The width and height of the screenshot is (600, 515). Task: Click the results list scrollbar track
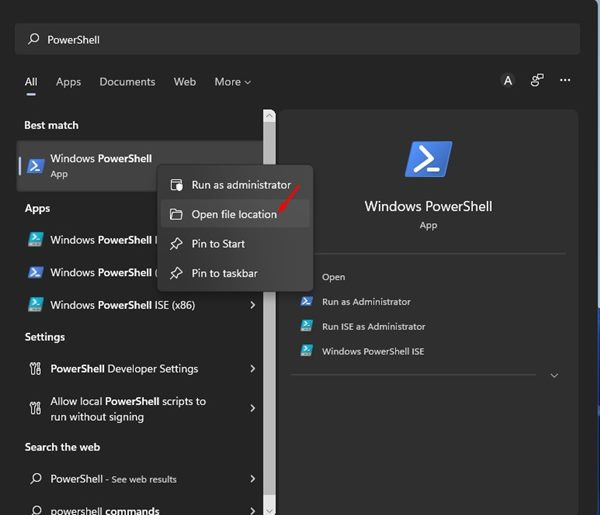269,394
